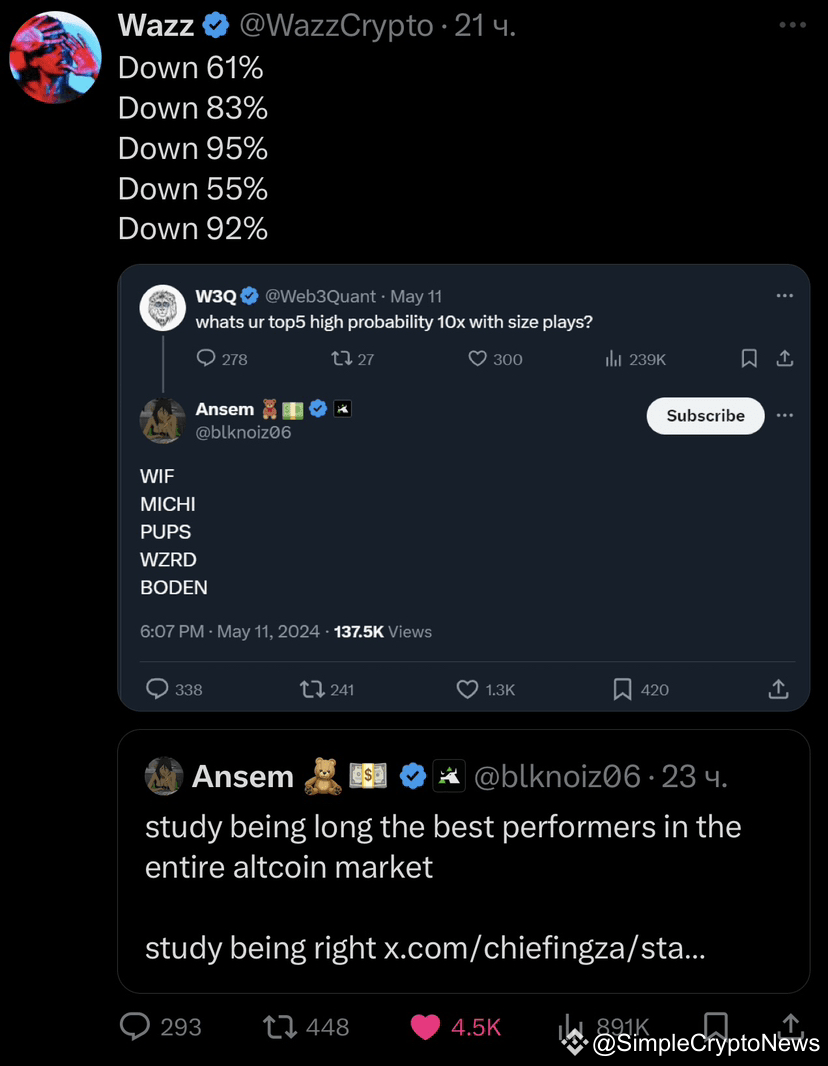Retweet Wazz's post showing 448 reposts
The height and width of the screenshot is (1066, 828).
[x=278, y=1027]
